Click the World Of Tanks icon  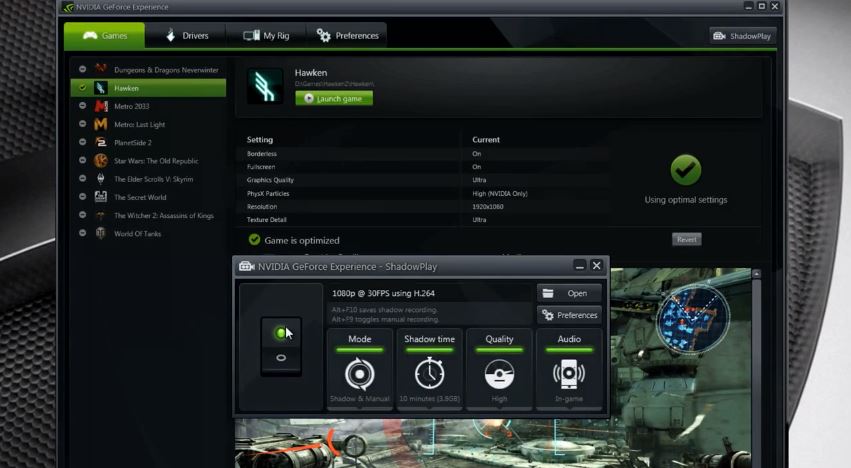tap(100, 233)
